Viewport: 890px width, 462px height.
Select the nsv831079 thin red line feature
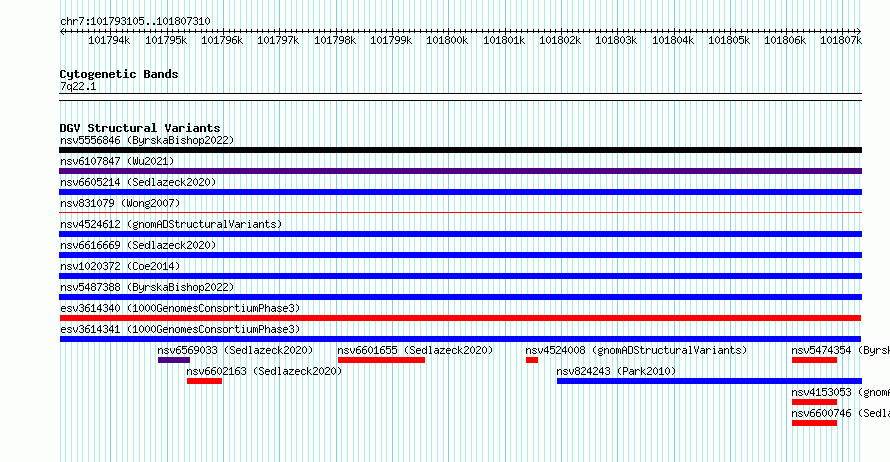pos(460,213)
